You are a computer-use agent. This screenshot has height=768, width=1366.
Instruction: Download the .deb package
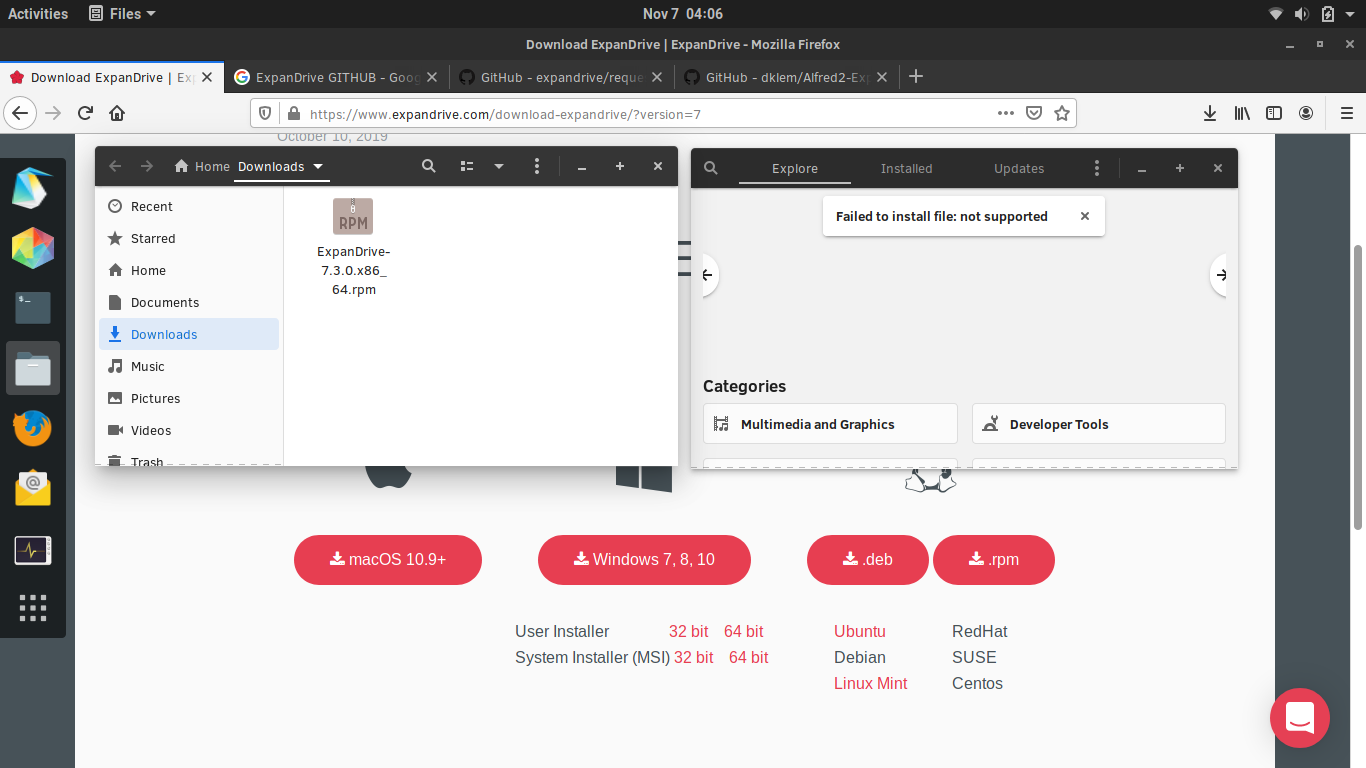click(x=867, y=560)
